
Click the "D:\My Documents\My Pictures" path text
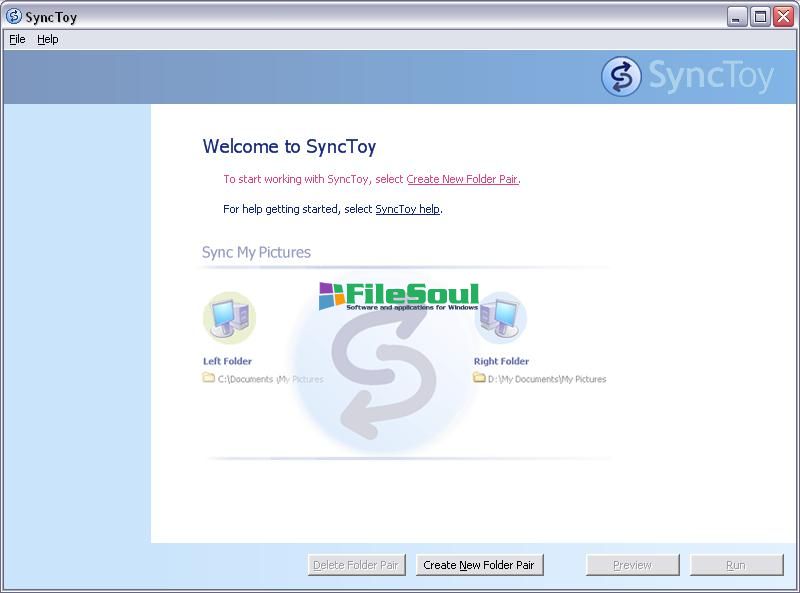click(547, 379)
